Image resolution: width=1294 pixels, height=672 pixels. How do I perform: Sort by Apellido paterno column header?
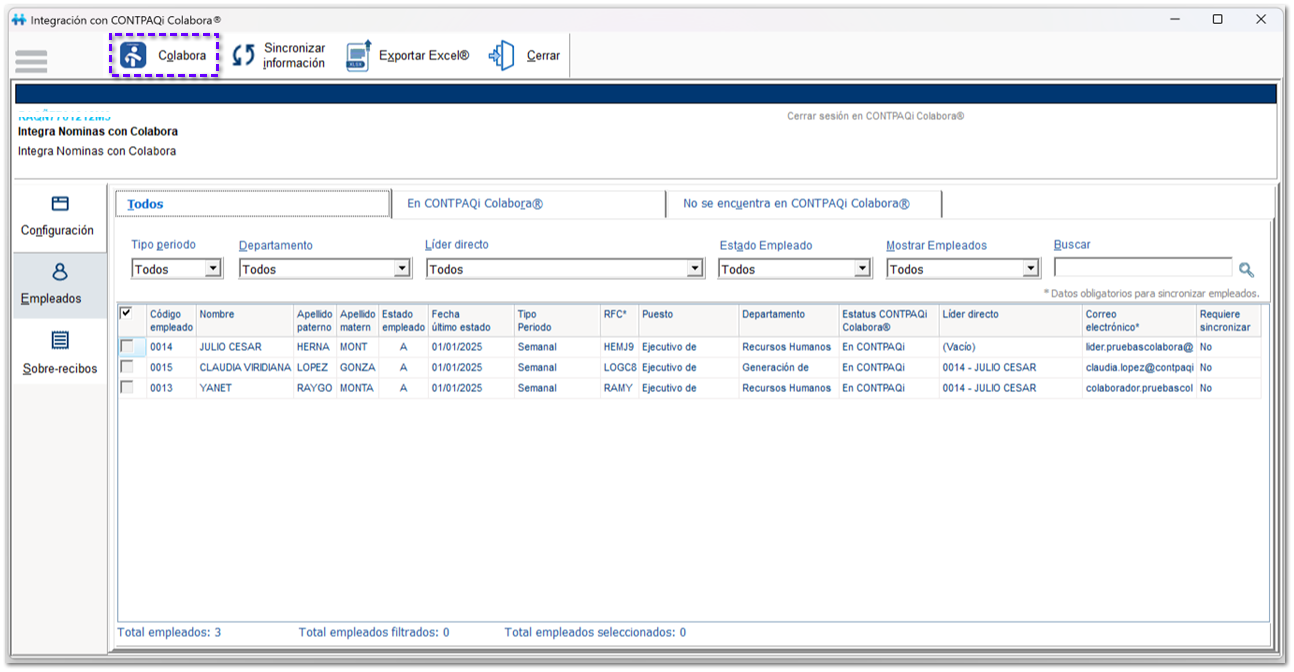(315, 321)
